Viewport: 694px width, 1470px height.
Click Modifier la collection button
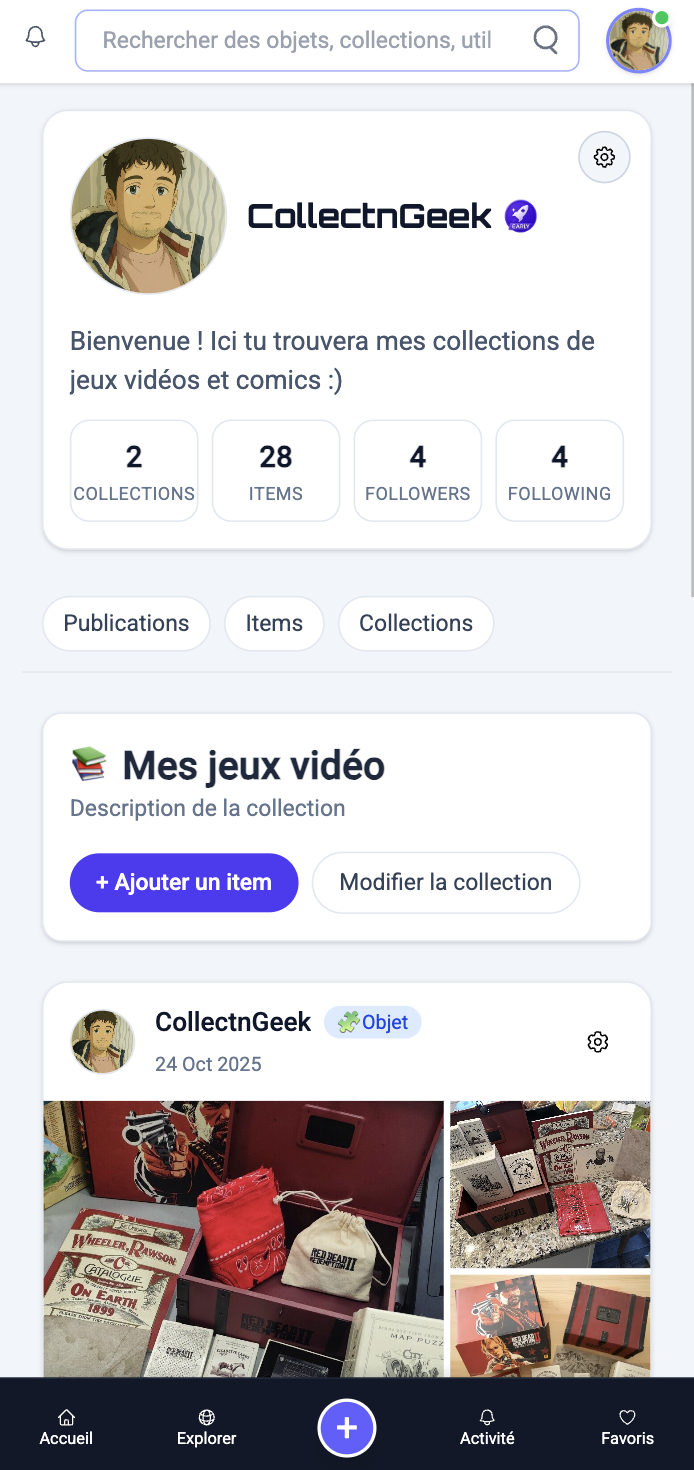[446, 882]
